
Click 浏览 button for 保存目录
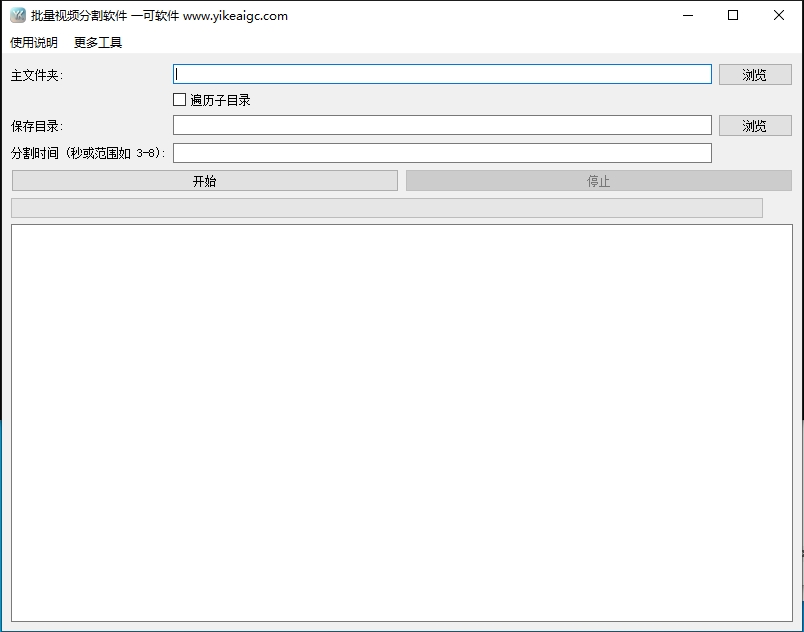(x=755, y=126)
